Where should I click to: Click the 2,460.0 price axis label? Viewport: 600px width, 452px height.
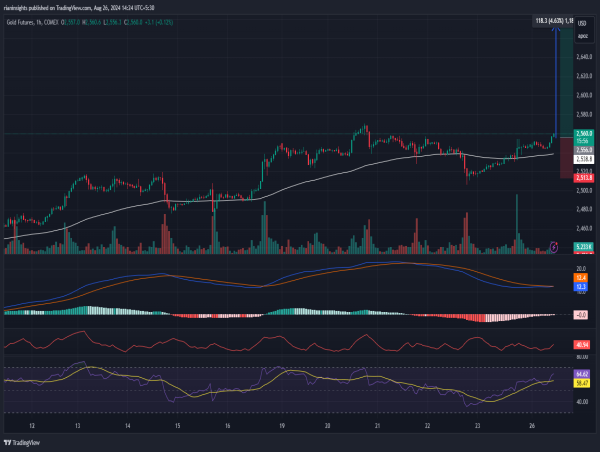(x=584, y=228)
